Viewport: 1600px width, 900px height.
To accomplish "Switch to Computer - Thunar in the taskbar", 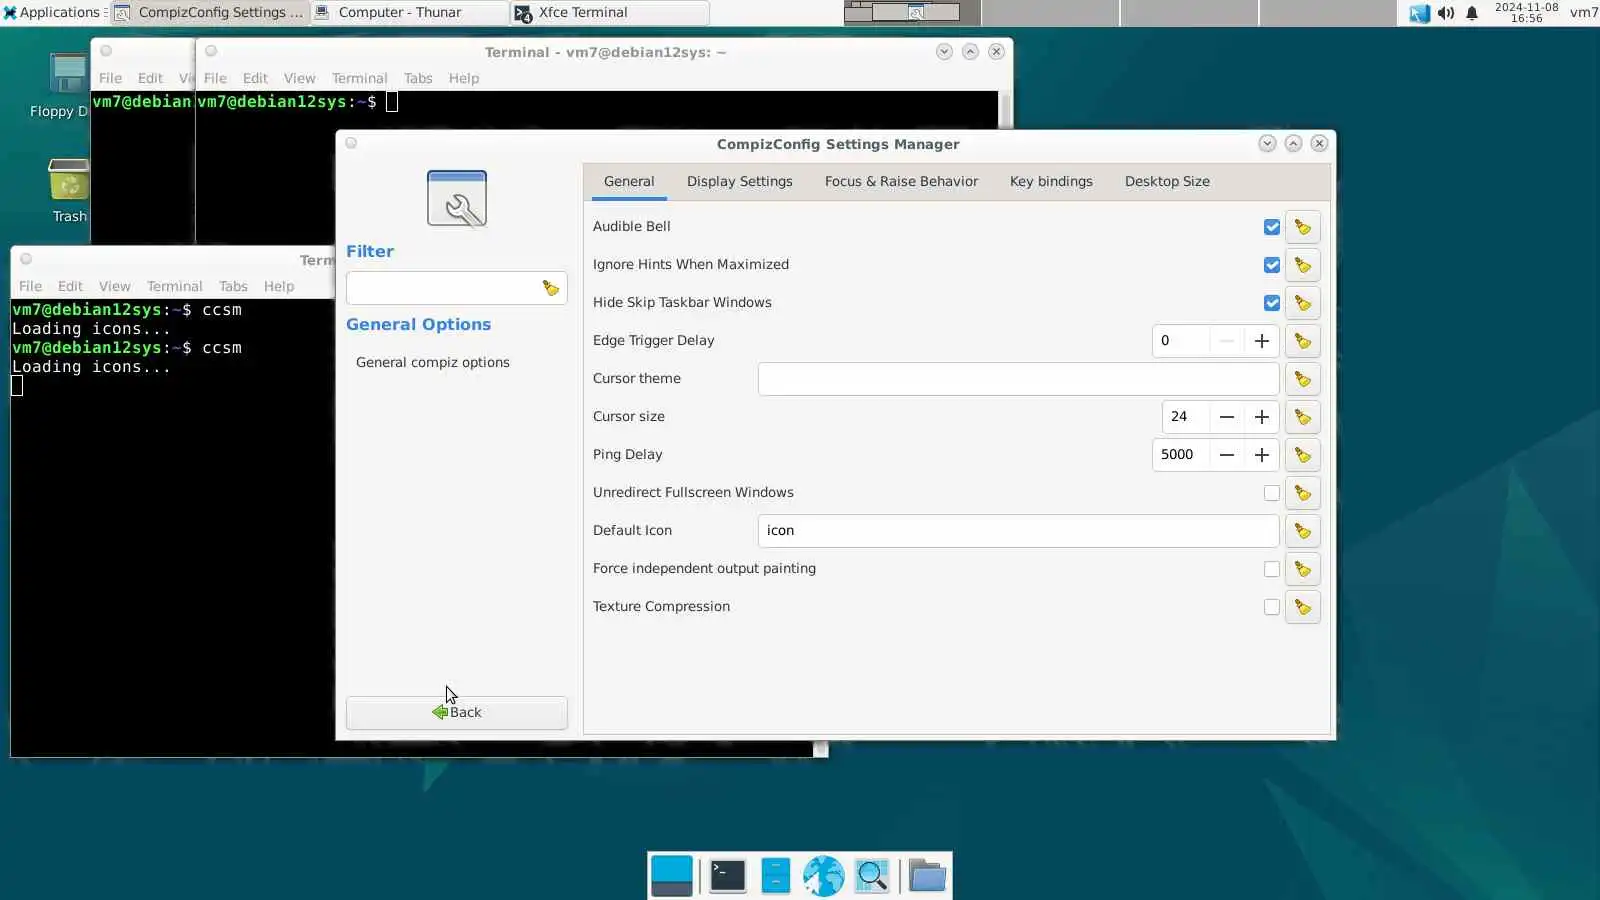I will [x=410, y=13].
